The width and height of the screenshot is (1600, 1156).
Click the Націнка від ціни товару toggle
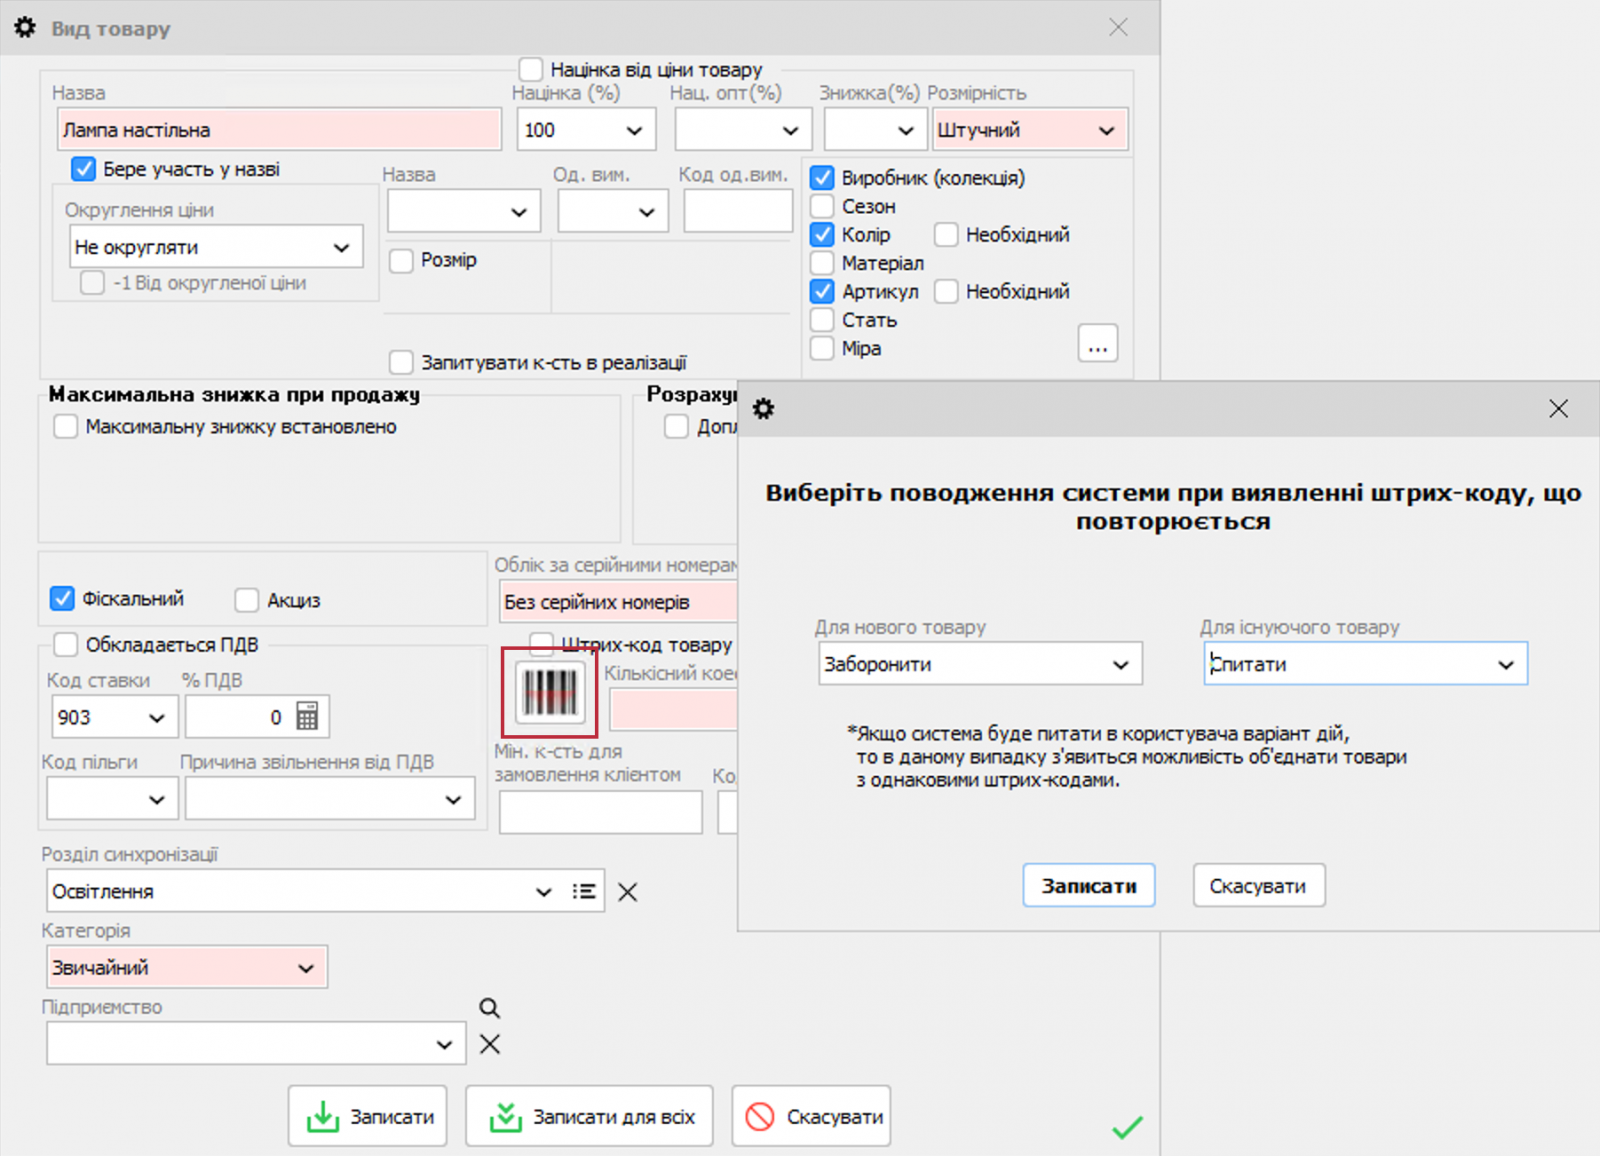click(x=531, y=68)
